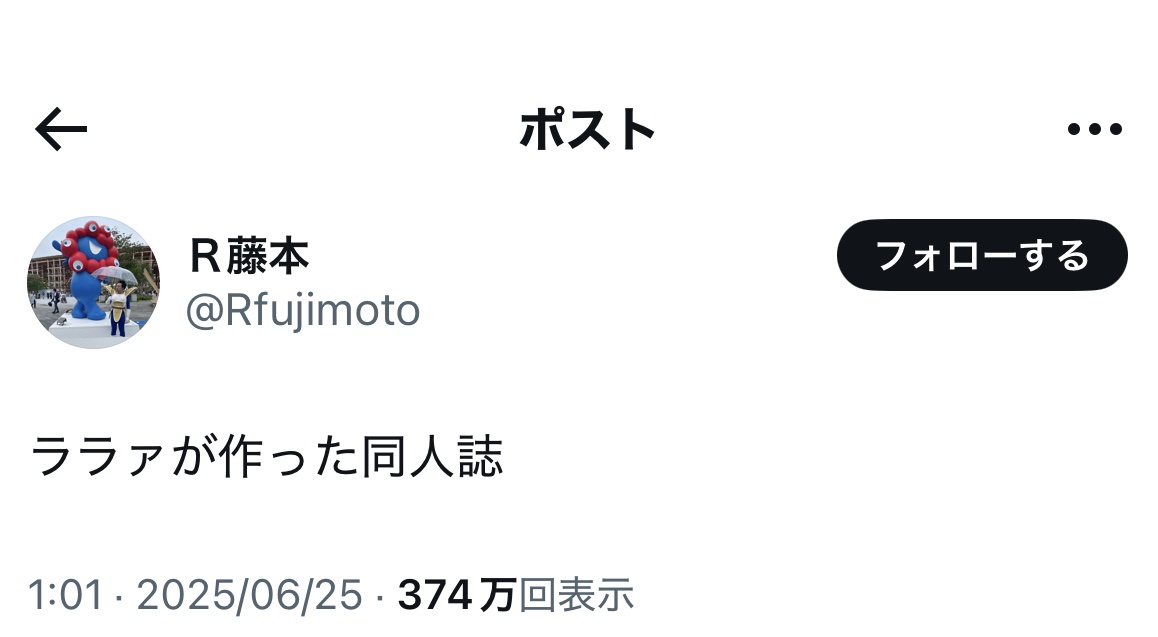Show post options with ellipsis icon
Image resolution: width=1158 pixels, height=637 pixels.
1094,129
